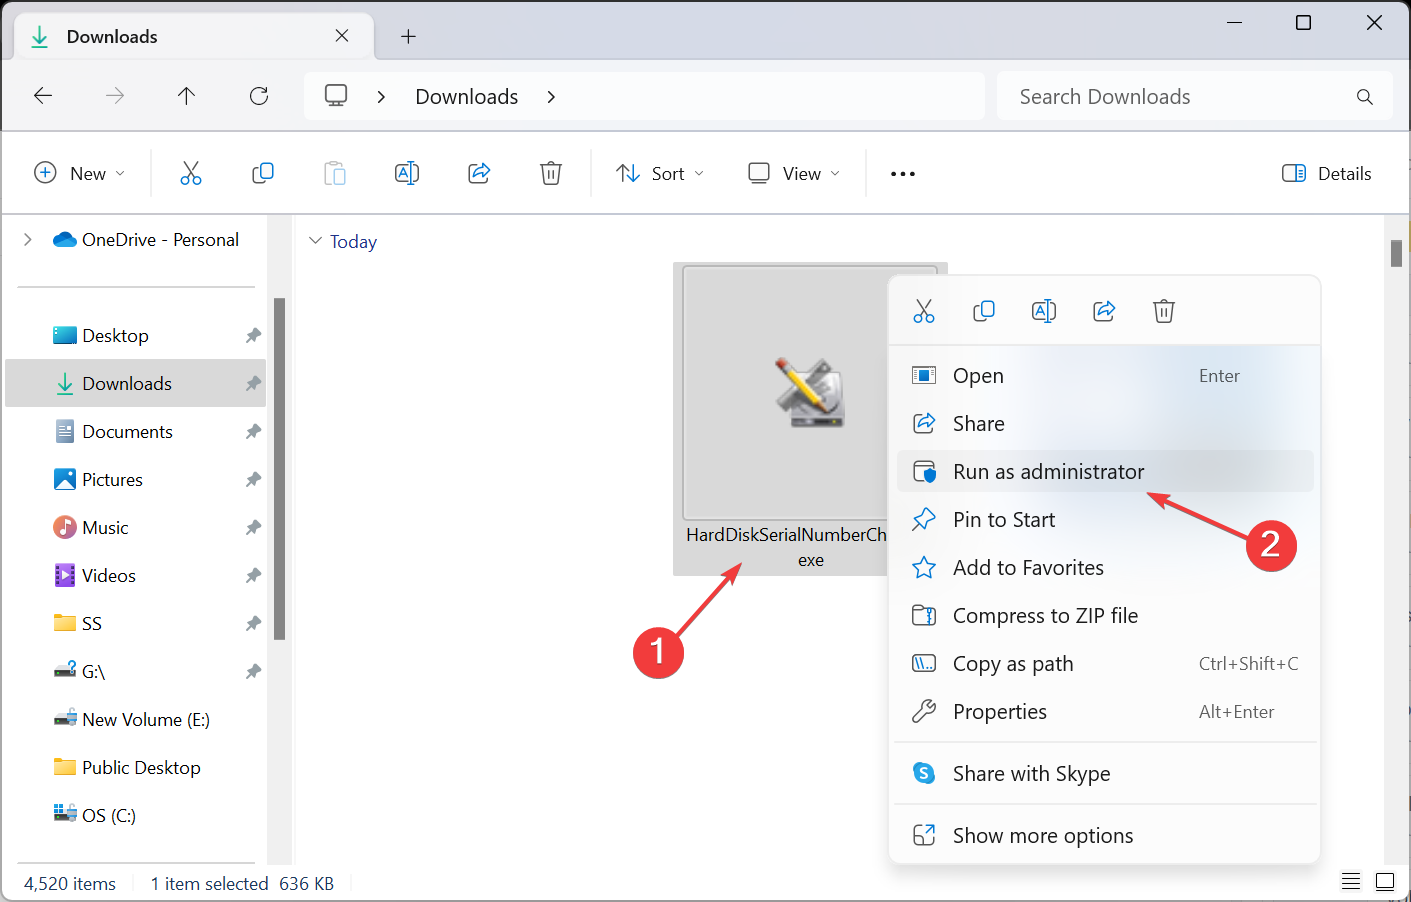Choose Share in the context menu
This screenshot has height=902, width=1411.
coord(1105,424)
